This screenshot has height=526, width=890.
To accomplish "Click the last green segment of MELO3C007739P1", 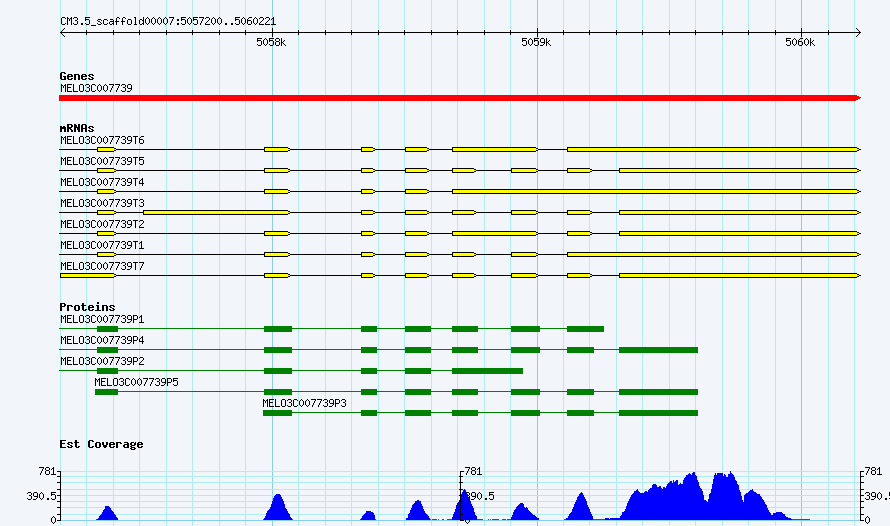I will [585, 329].
